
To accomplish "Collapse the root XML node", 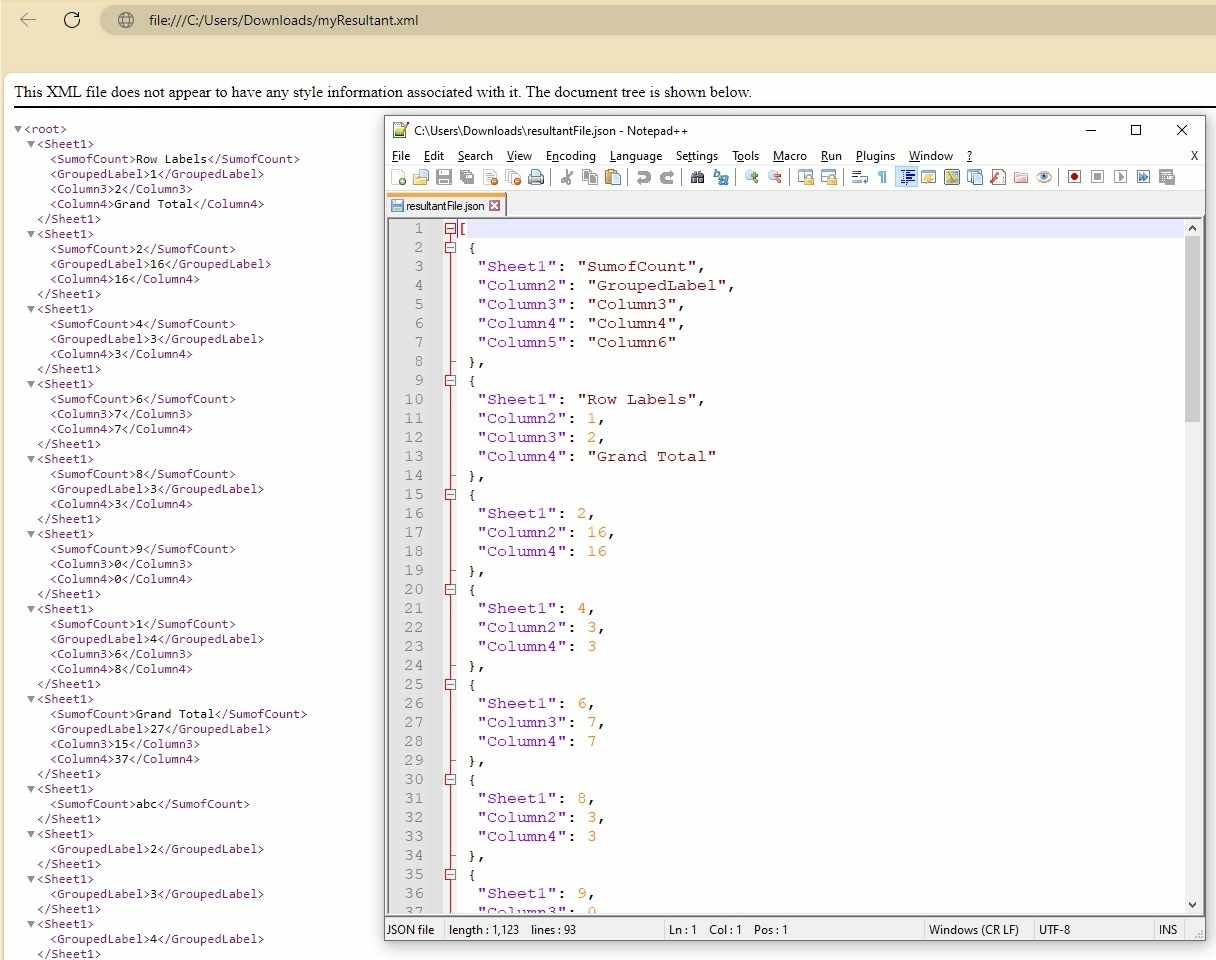I will tap(18, 129).
